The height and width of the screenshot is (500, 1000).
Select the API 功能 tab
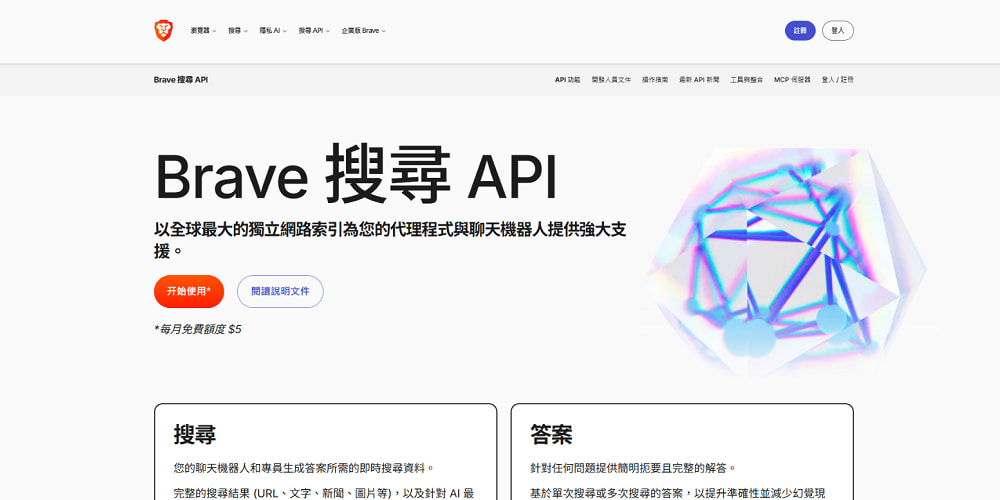pos(568,80)
